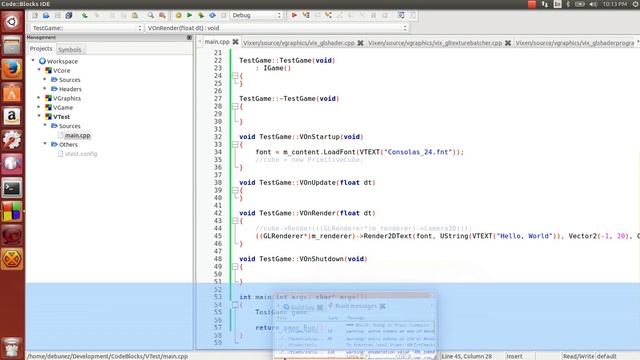Close the Management panel

click(x=189, y=37)
